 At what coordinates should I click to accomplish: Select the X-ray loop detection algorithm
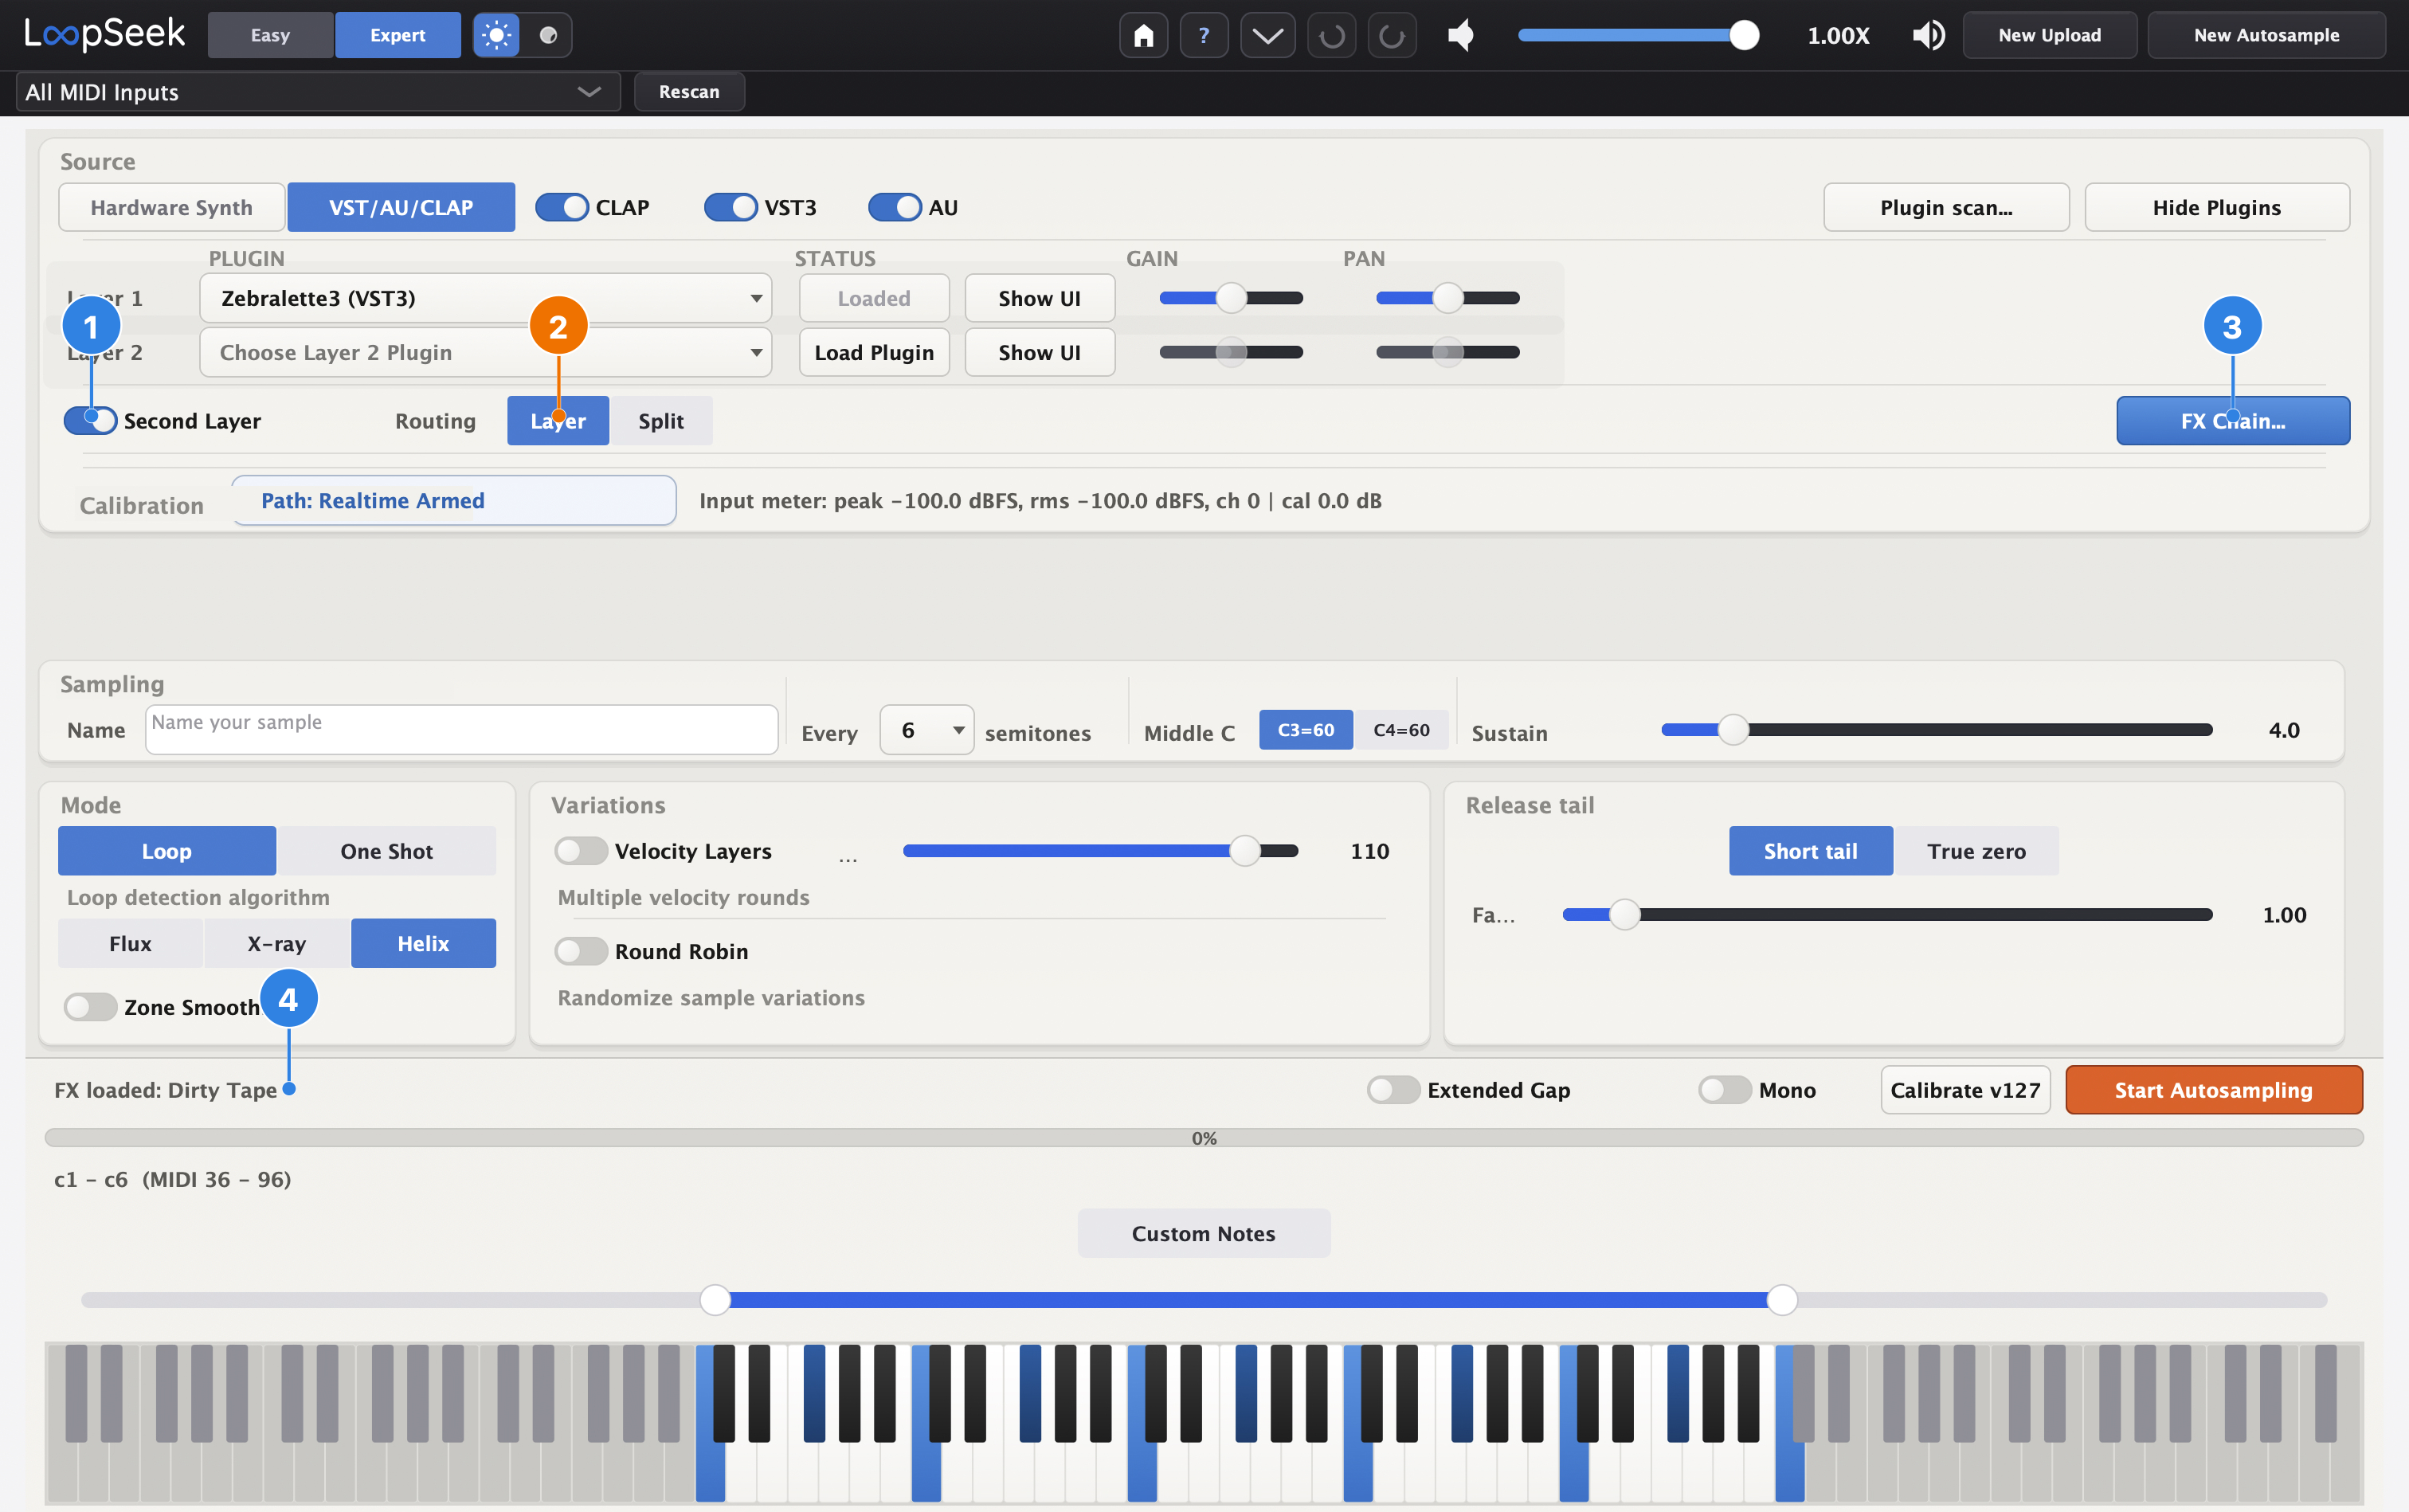(277, 943)
